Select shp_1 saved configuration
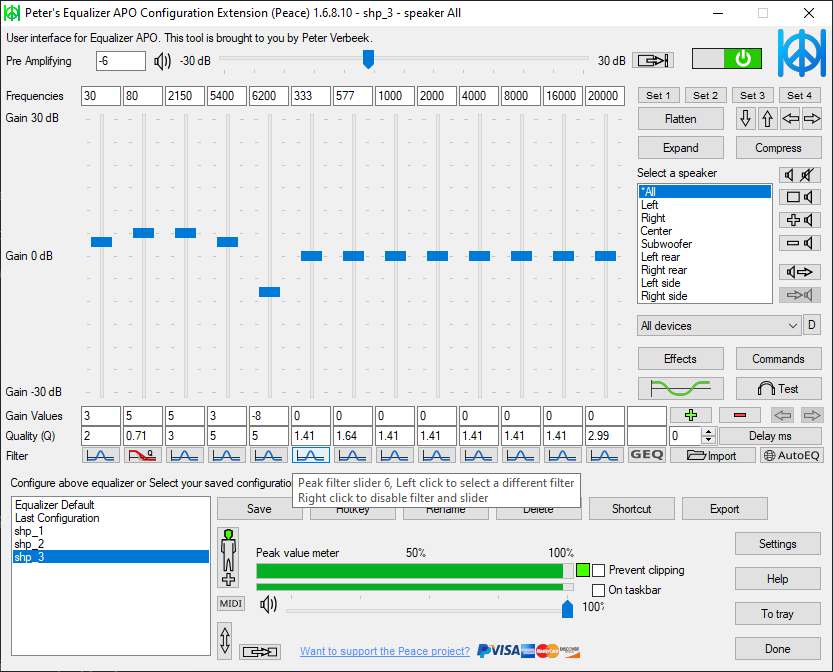 110,531
